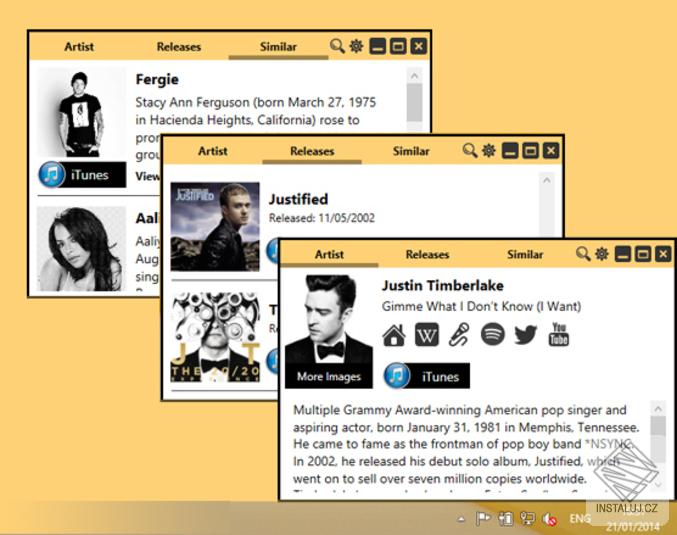Click the More Images button
Image resolution: width=677 pixels, height=535 pixels.
pos(329,377)
